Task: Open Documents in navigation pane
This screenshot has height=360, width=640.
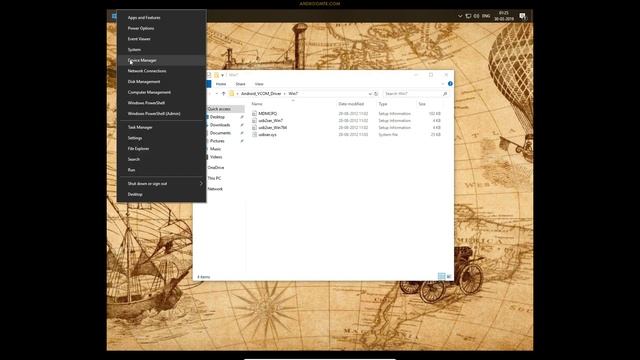Action: click(x=220, y=133)
